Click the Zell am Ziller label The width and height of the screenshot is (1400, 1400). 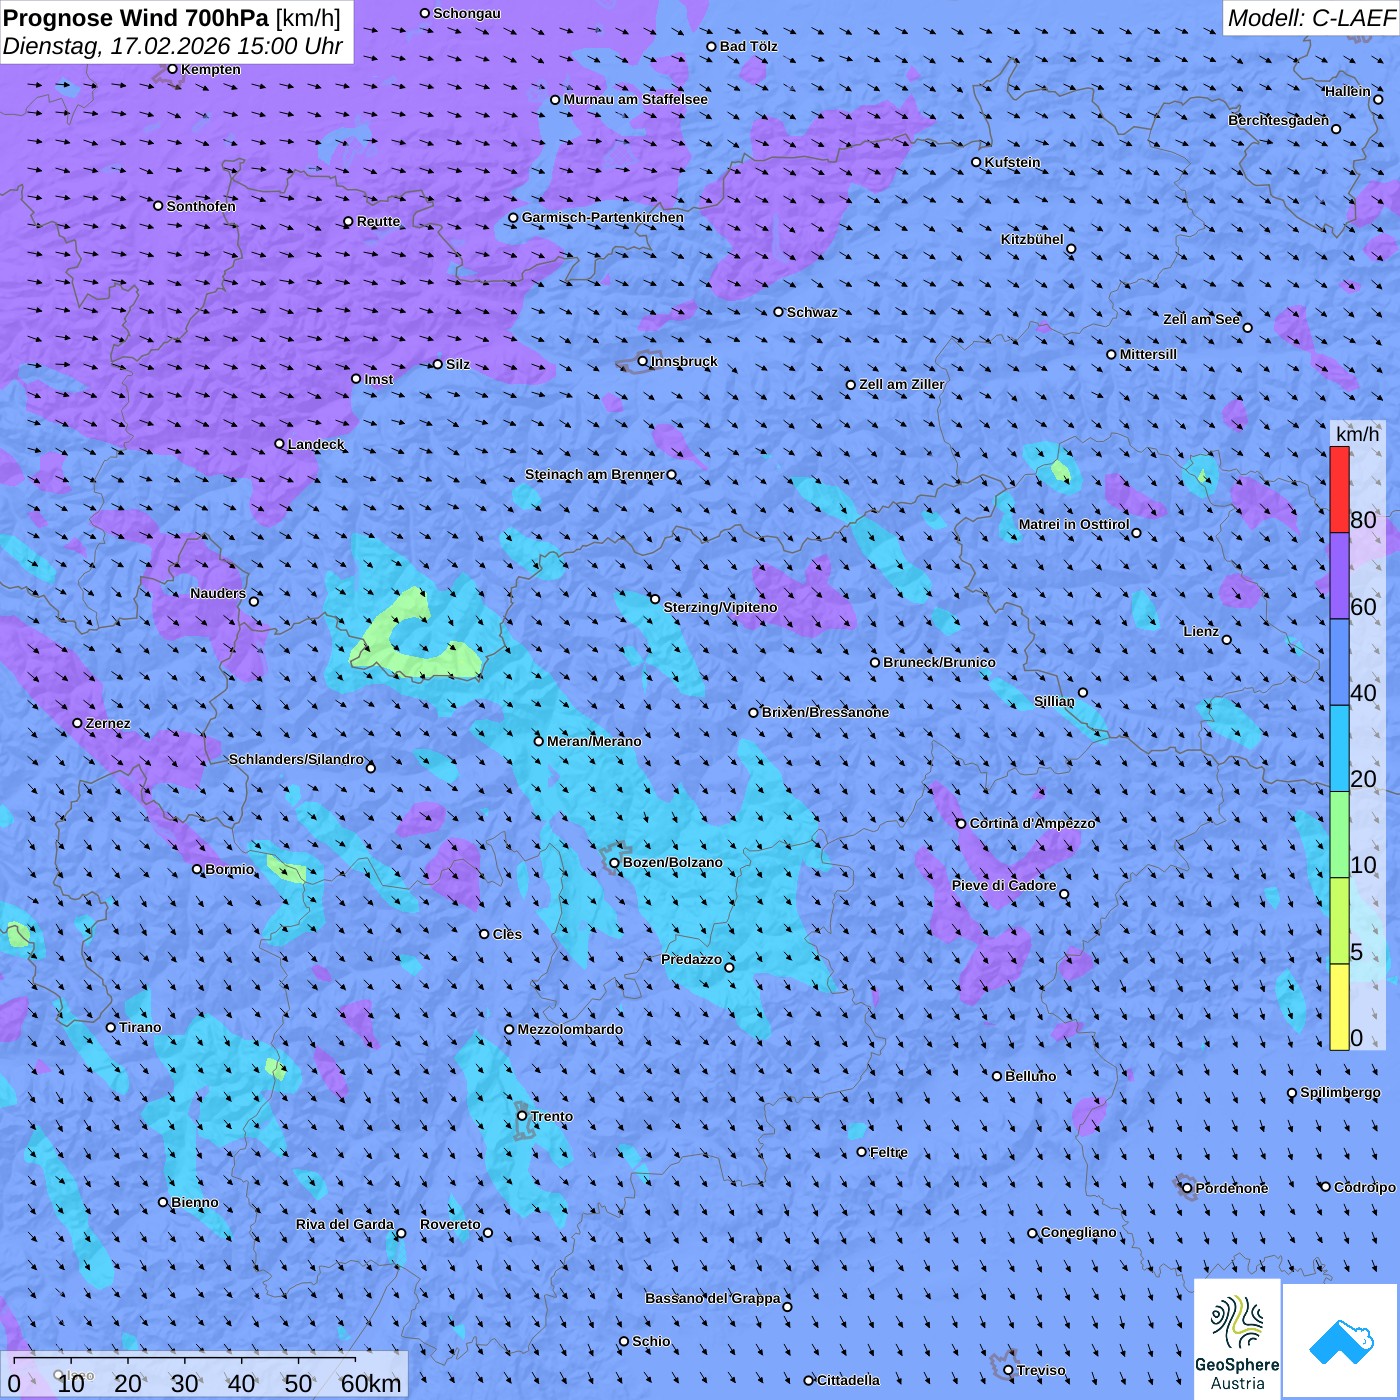[901, 384]
